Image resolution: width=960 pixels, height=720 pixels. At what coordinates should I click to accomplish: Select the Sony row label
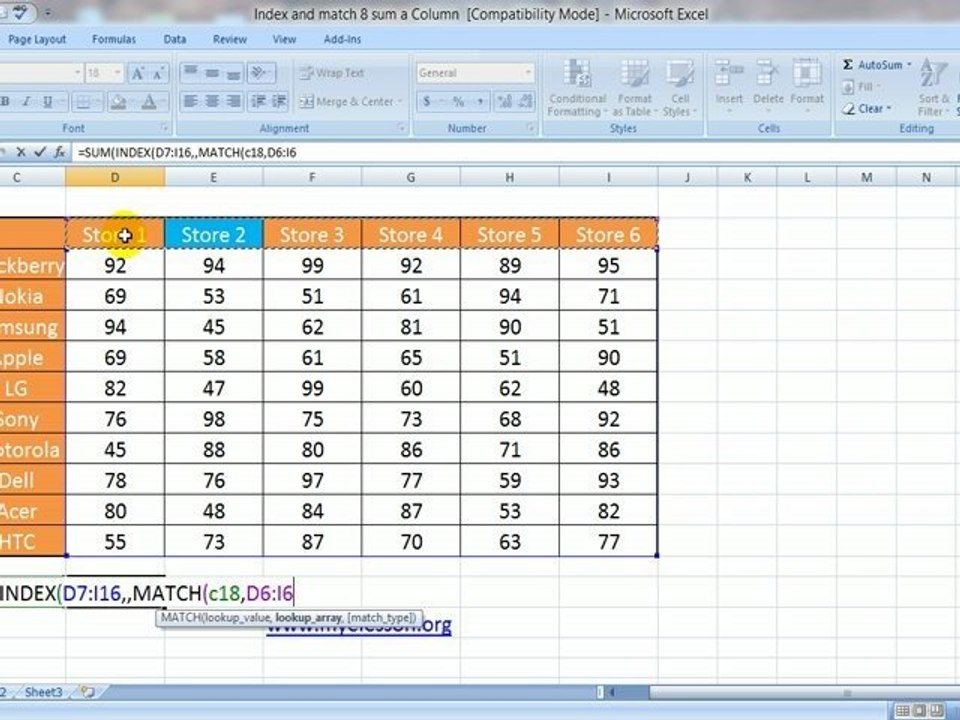[32, 419]
